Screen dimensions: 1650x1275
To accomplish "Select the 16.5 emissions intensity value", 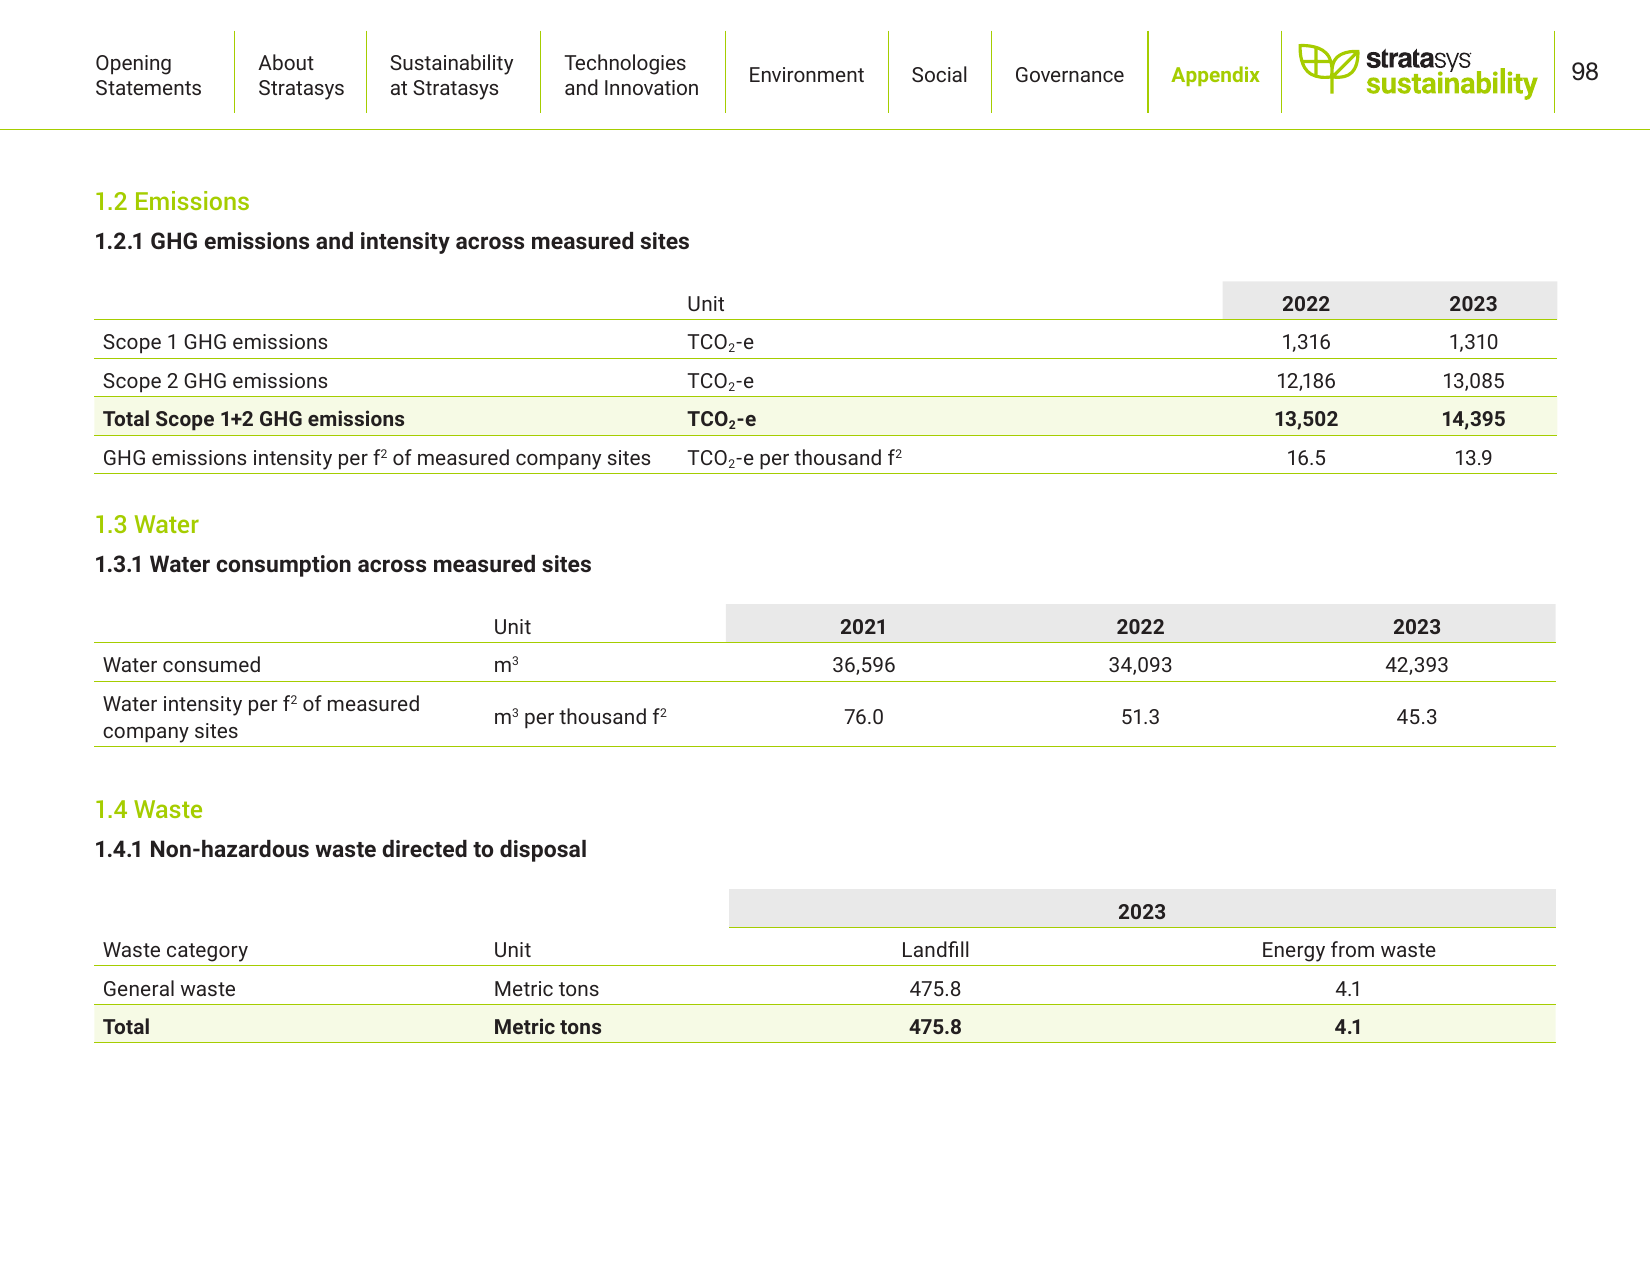I will (x=1306, y=458).
